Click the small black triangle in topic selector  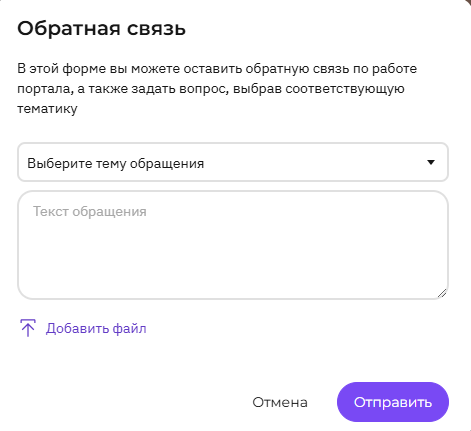pos(431,162)
